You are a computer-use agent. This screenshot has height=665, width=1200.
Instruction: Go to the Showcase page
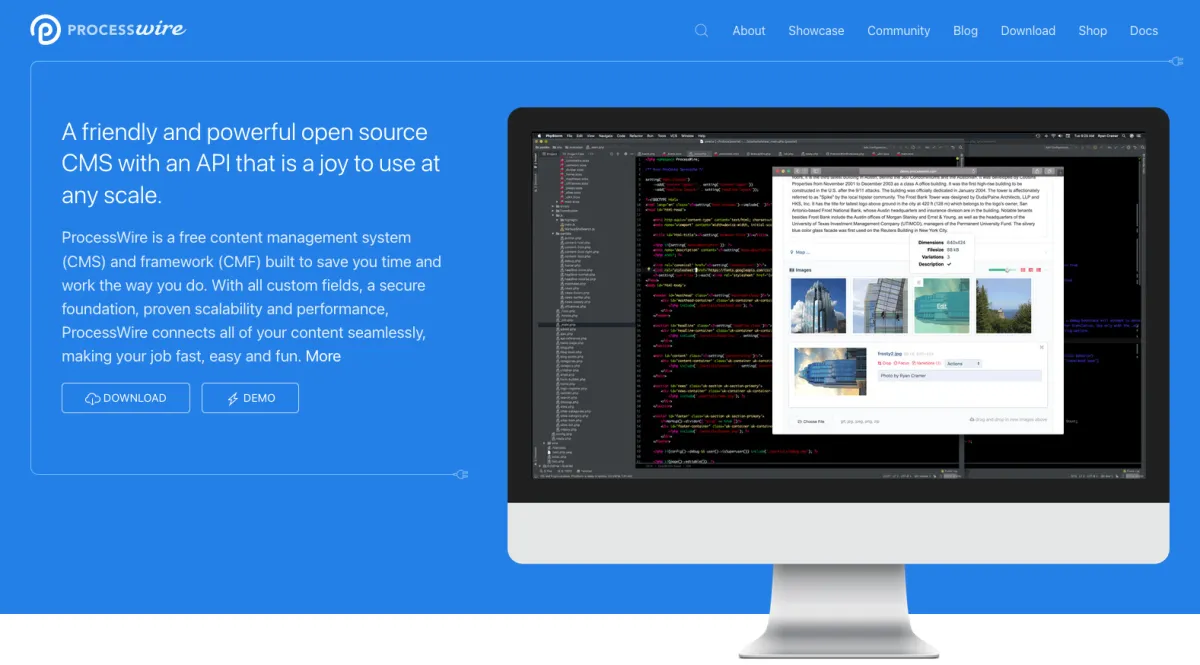pyautogui.click(x=816, y=31)
